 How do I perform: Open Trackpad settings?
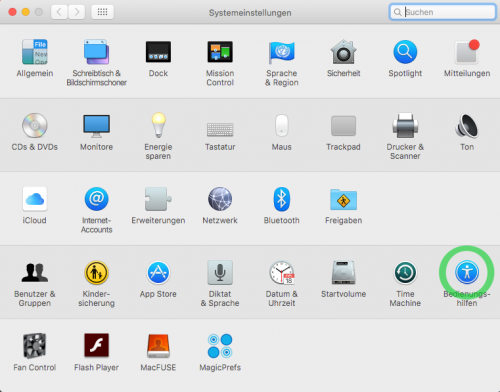(x=343, y=126)
